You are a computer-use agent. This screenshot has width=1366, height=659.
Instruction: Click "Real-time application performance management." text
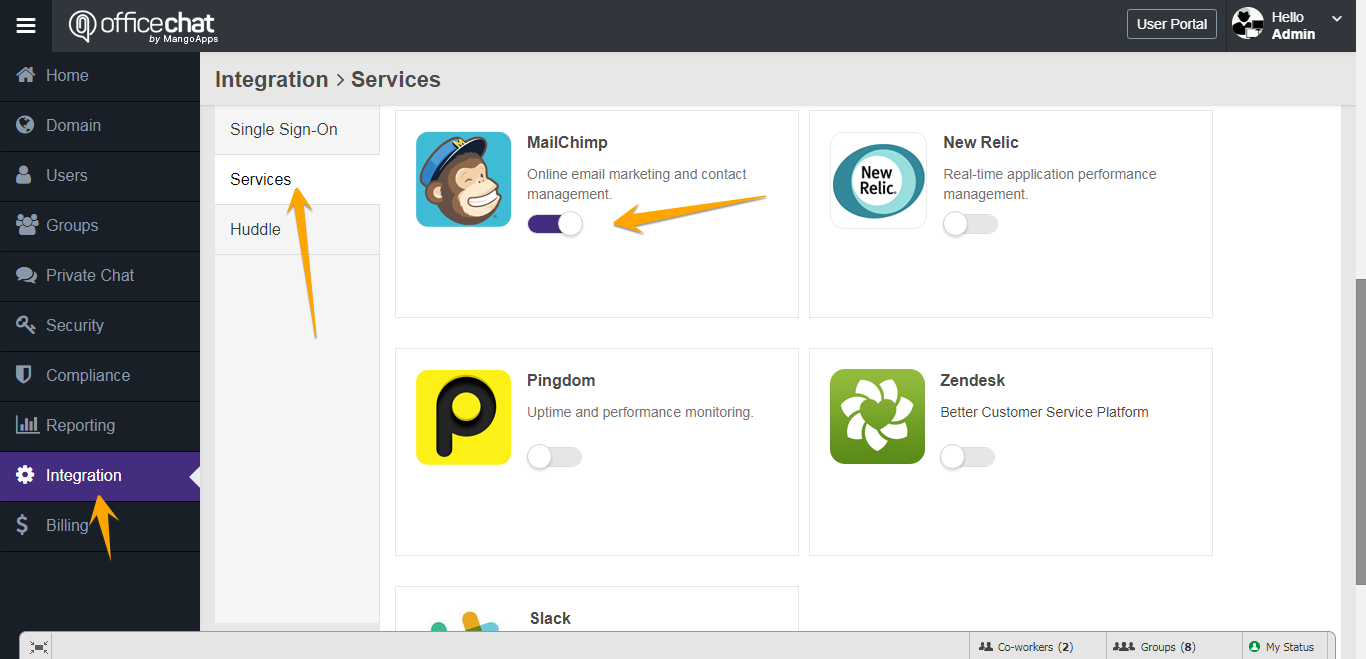[x=1050, y=184]
